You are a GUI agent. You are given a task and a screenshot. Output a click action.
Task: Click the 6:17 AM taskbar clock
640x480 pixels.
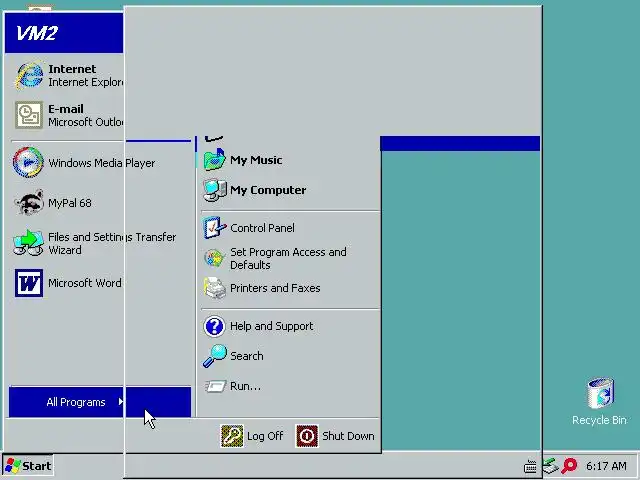[x=606, y=466]
